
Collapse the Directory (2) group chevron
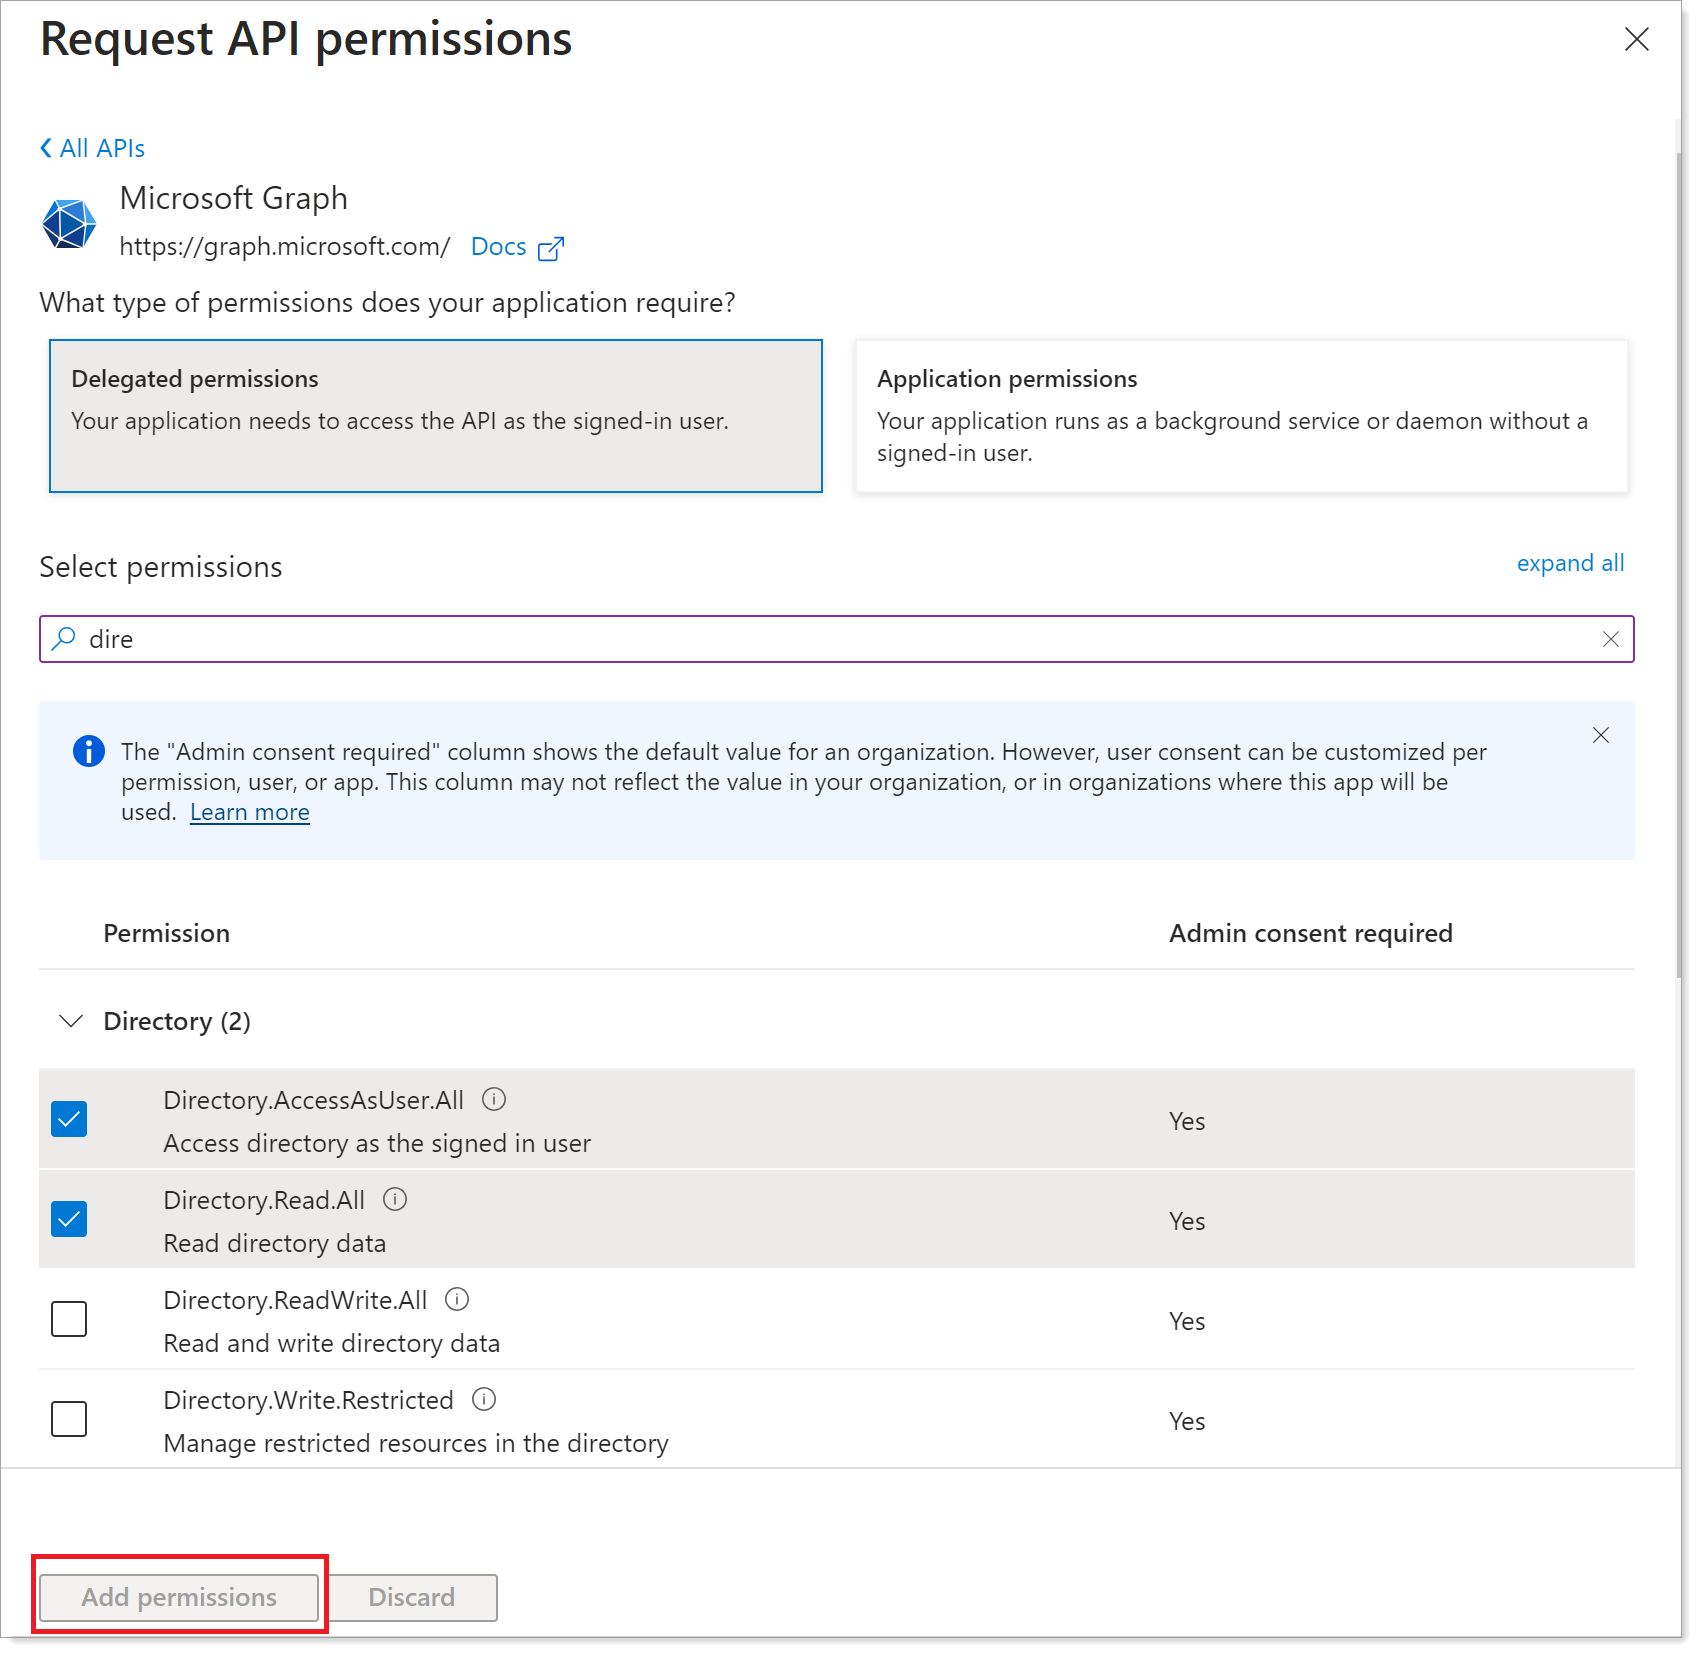pyautogui.click(x=71, y=1021)
